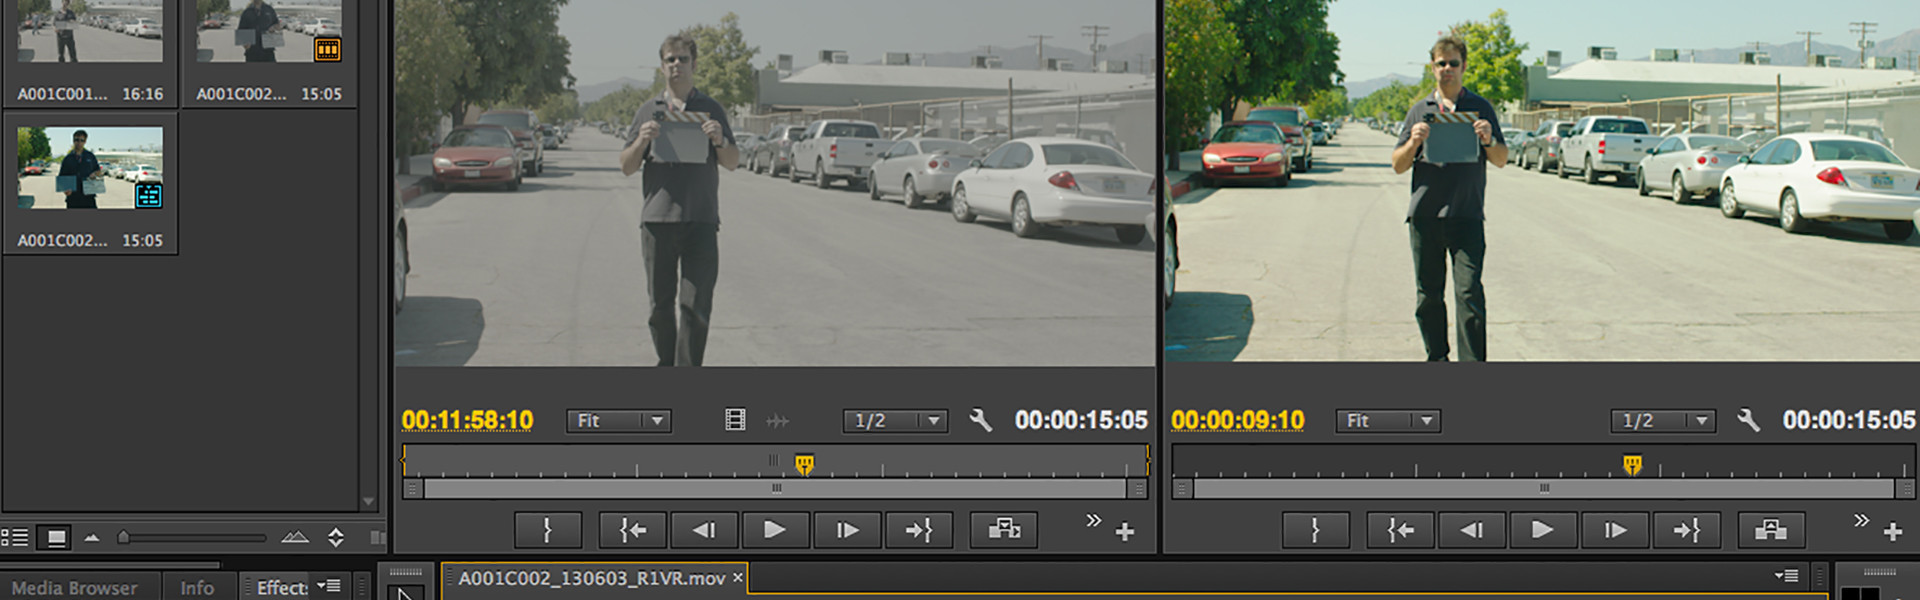
Task: Click right handle of Source zoom scroll bar
Action: tap(1137, 489)
